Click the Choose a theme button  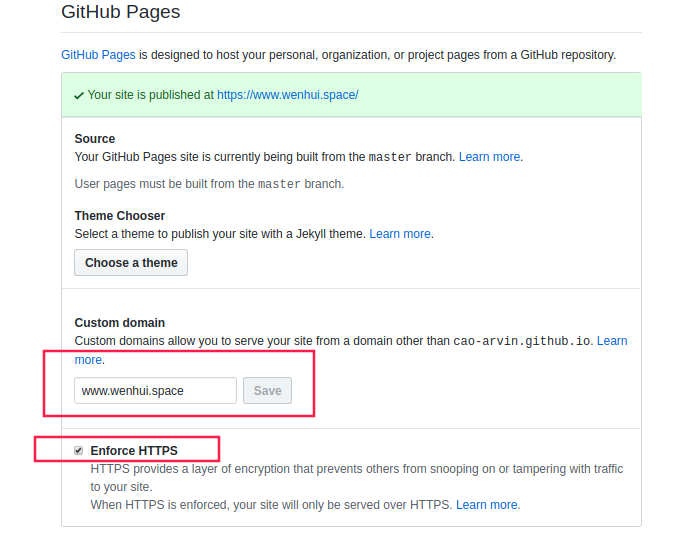click(131, 262)
